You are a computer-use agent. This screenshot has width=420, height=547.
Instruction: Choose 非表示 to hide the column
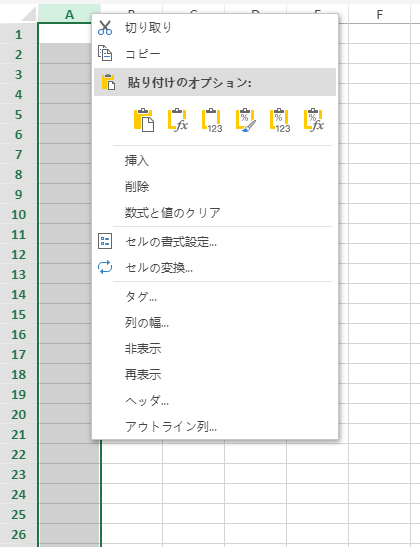point(215,349)
